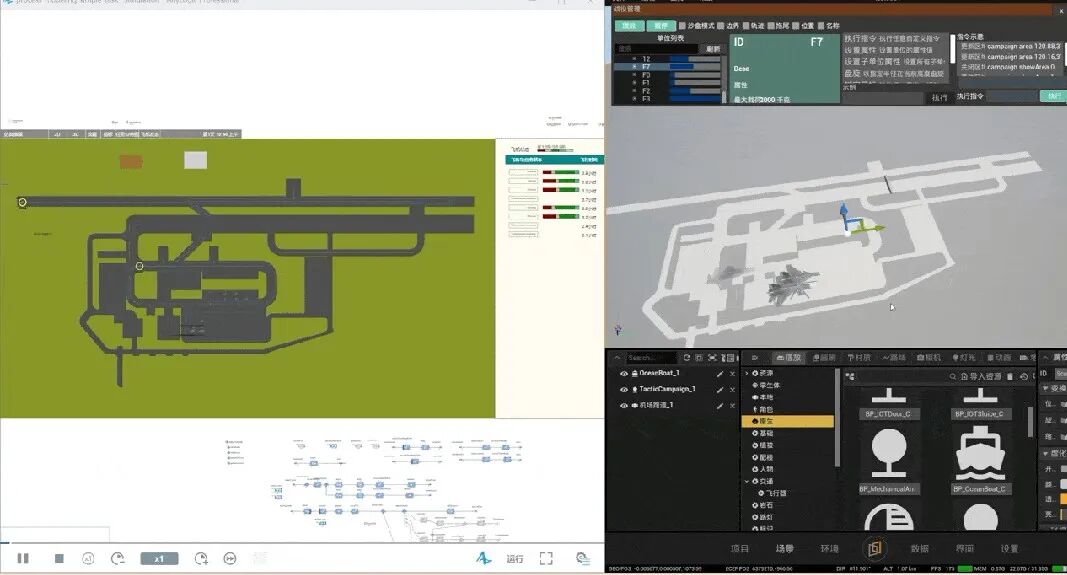Viewport: 1067px width, 575px height.
Task: Open 相机 tab in asset toolbar
Action: 929,357
